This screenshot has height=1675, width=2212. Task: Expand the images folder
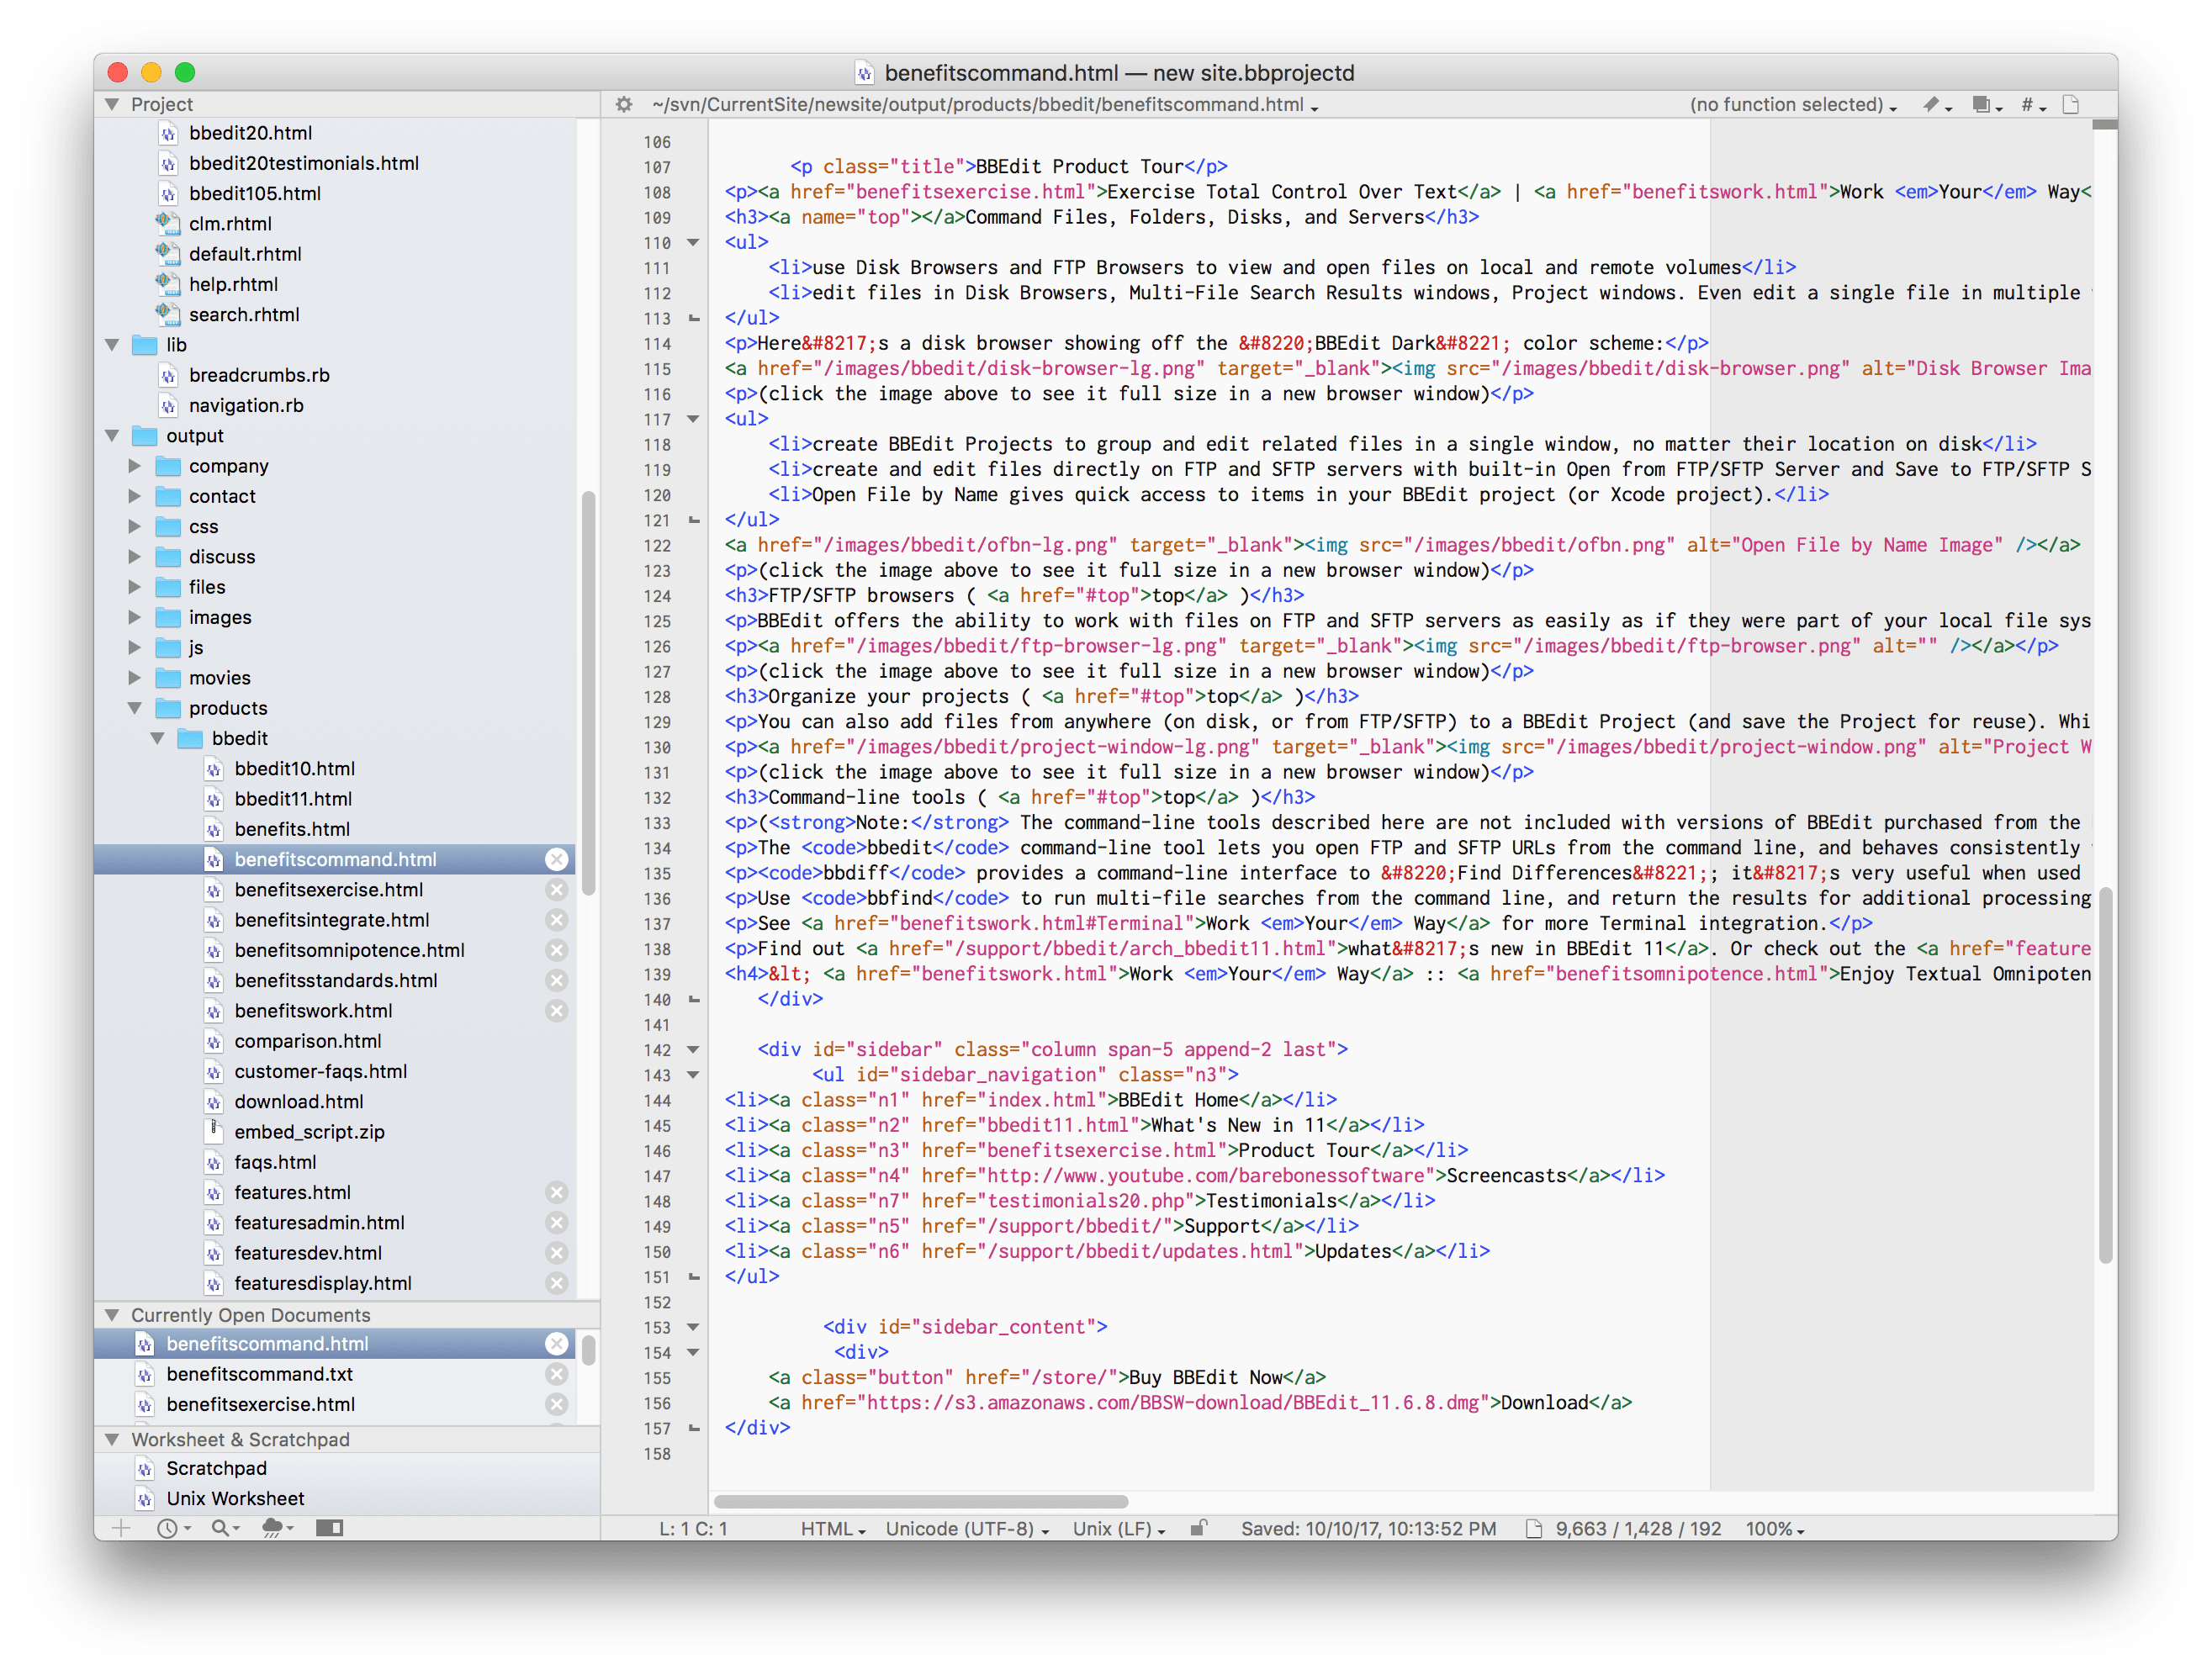coord(135,618)
